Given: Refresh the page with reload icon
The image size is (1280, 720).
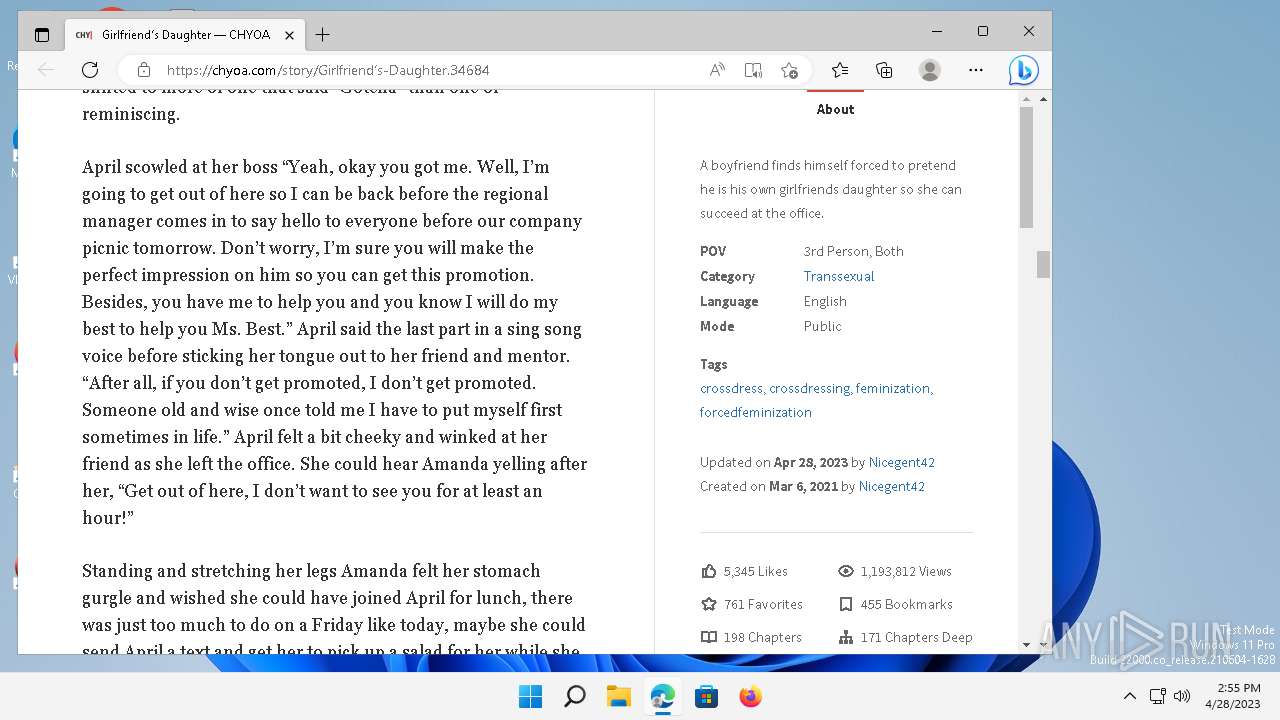Looking at the screenshot, I should pyautogui.click(x=90, y=70).
